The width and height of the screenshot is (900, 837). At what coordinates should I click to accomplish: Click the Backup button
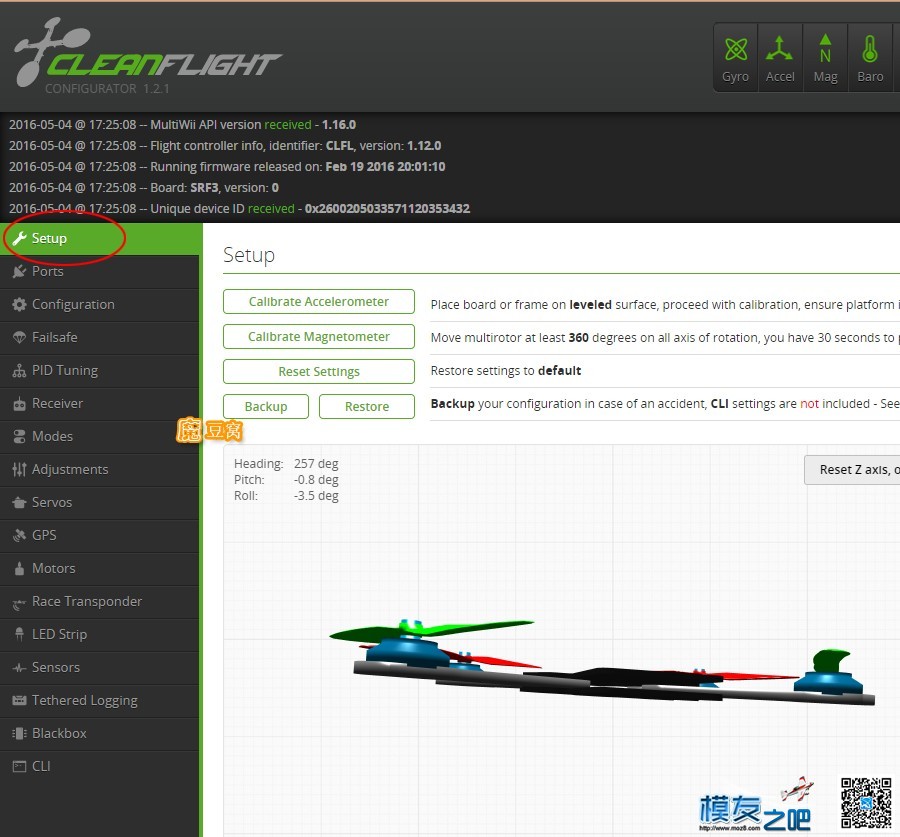point(266,406)
